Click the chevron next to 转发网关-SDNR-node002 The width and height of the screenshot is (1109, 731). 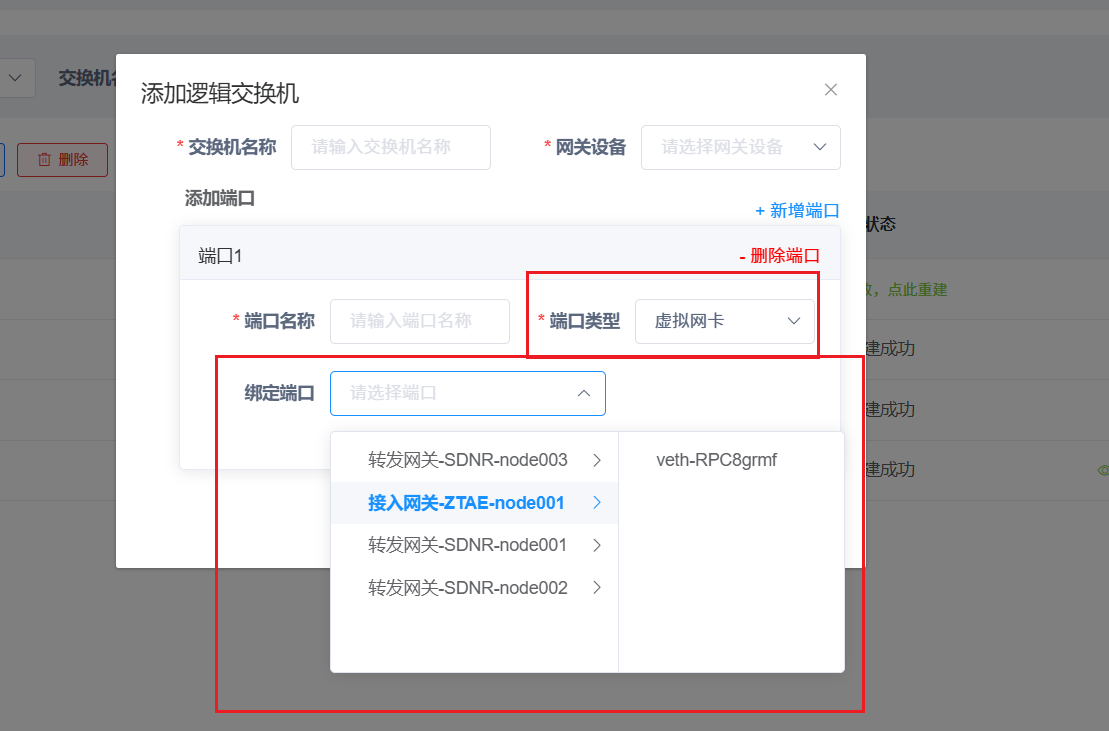click(x=597, y=587)
